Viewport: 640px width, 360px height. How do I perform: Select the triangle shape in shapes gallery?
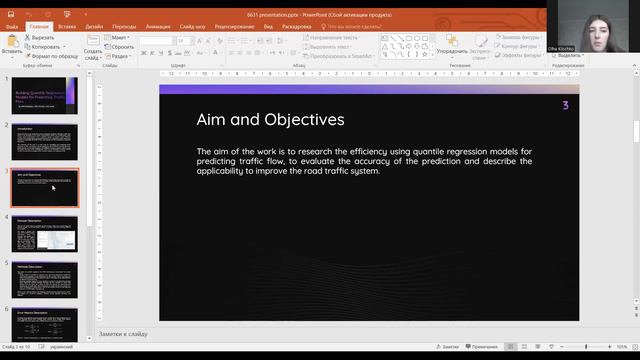click(x=385, y=46)
